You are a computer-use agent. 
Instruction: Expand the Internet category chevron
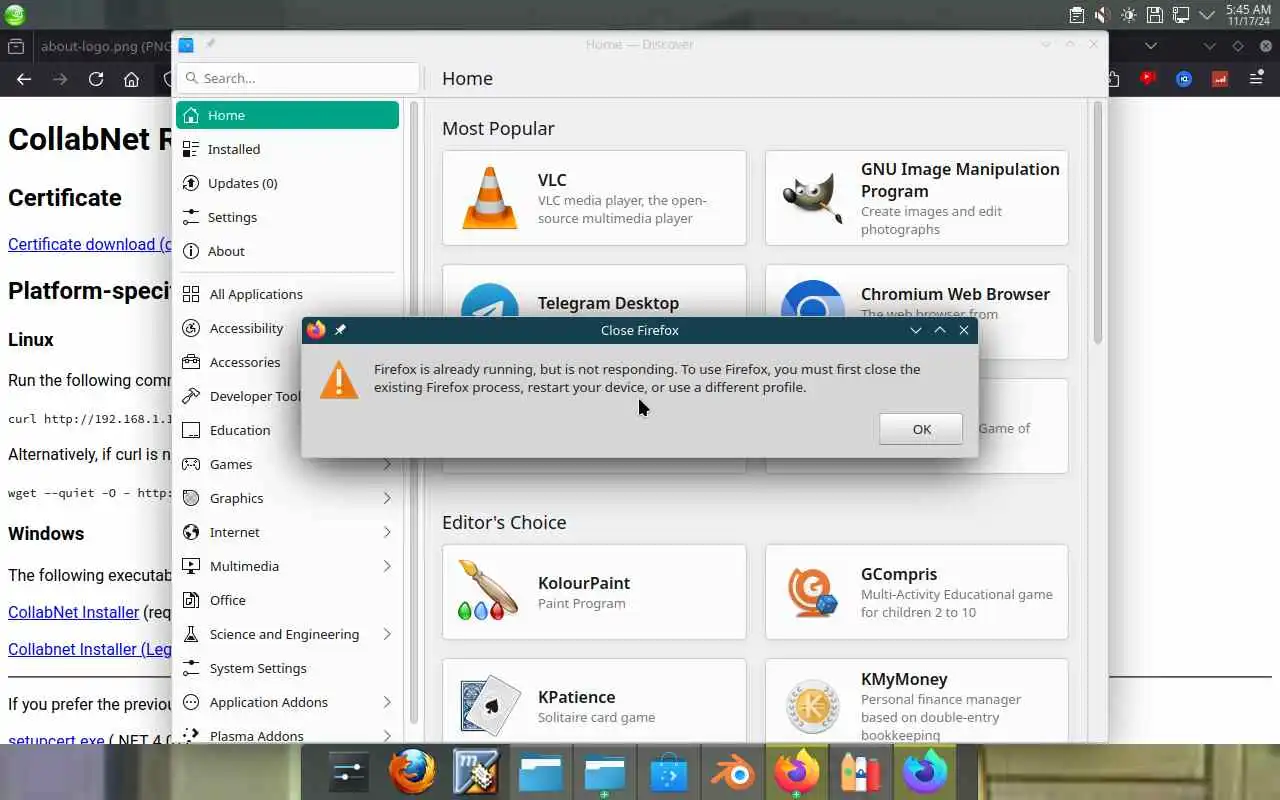point(387,532)
